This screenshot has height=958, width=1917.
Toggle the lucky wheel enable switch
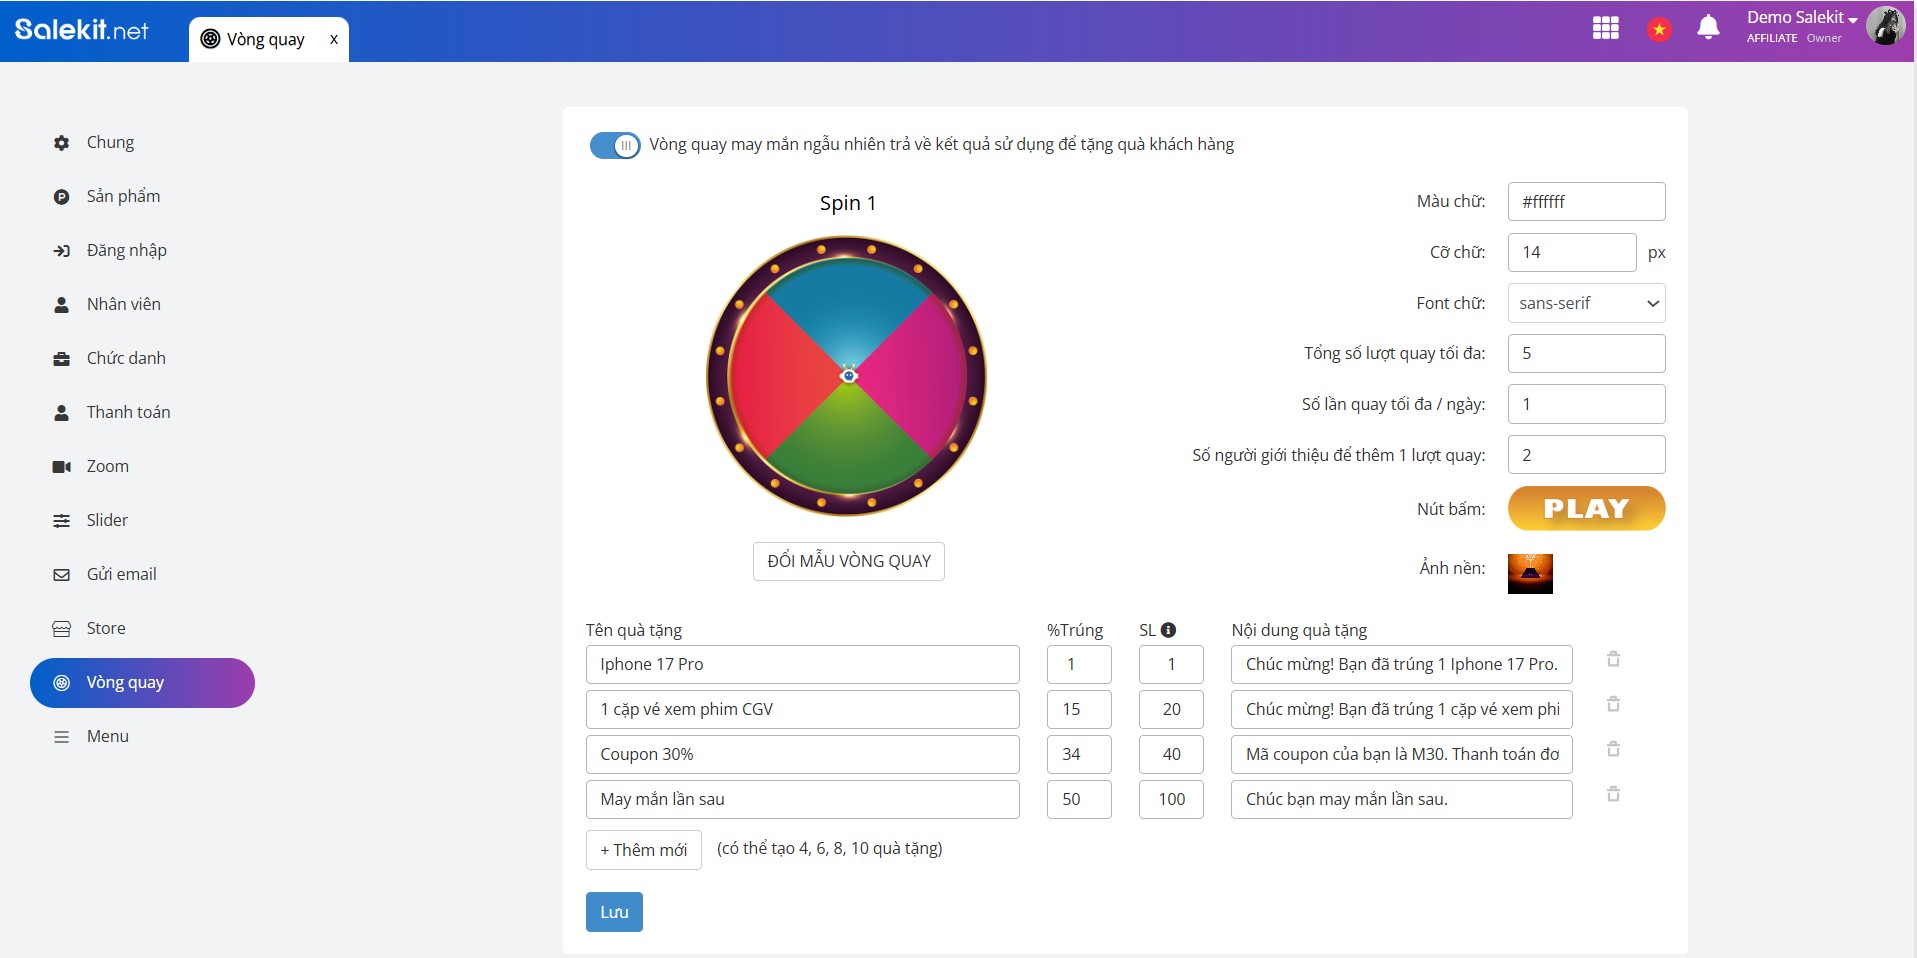coord(615,145)
